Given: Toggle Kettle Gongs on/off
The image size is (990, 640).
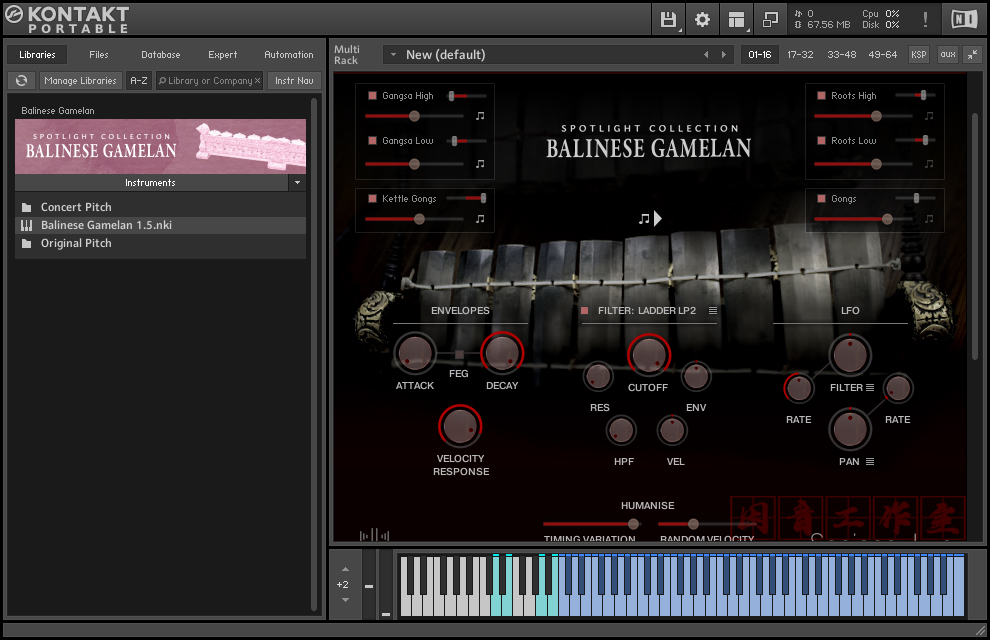Looking at the screenshot, I should (372, 199).
